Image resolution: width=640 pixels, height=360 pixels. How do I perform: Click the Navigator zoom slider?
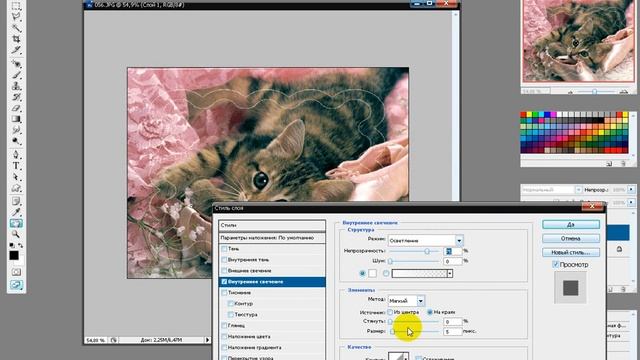pos(594,91)
